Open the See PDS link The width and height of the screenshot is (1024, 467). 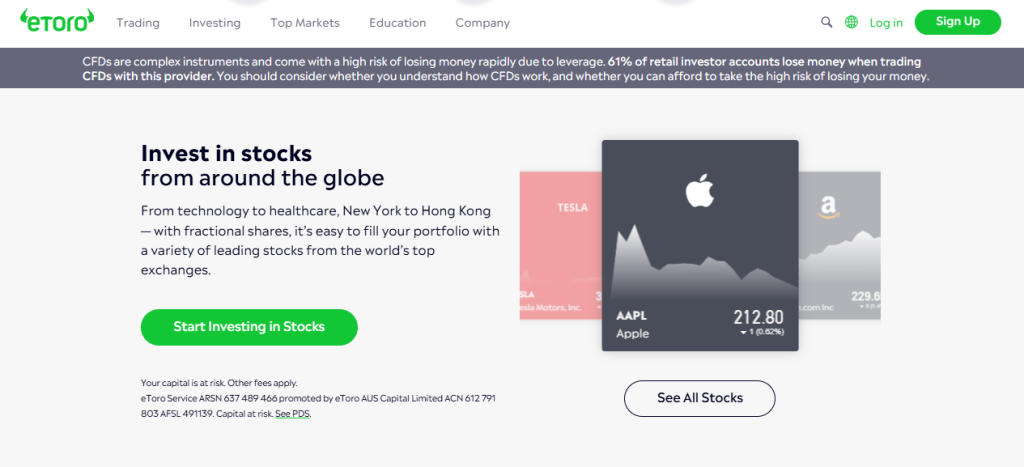293,414
